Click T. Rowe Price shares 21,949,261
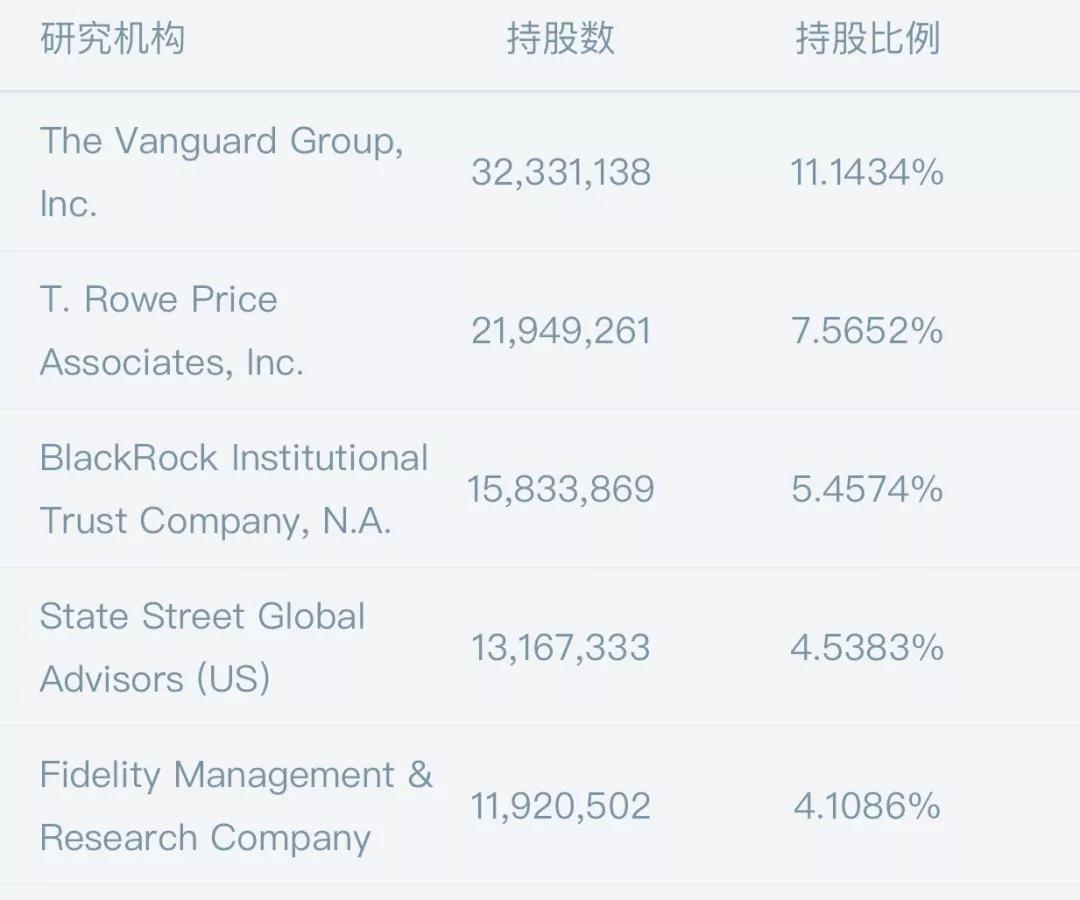1080x900 pixels. (561, 331)
